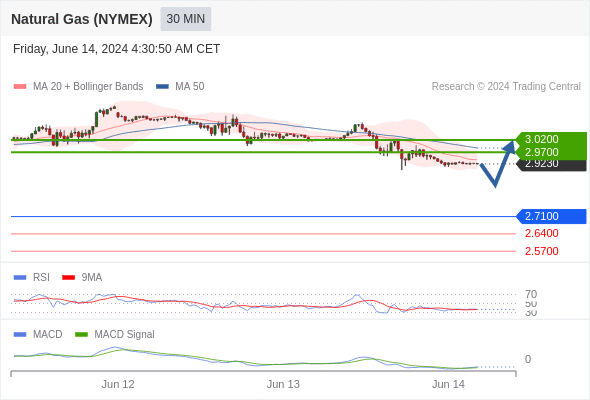590x400 pixels.
Task: Click the MACD Signal legend label
Action: point(125,335)
